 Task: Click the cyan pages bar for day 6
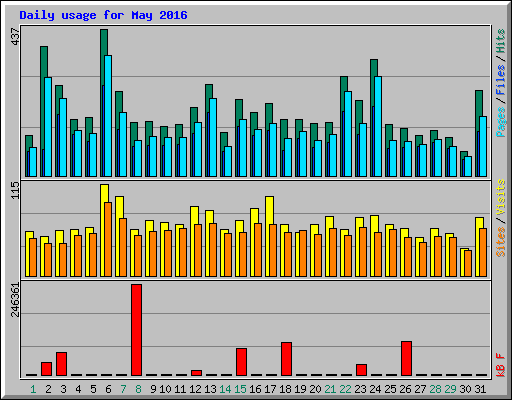(108, 116)
